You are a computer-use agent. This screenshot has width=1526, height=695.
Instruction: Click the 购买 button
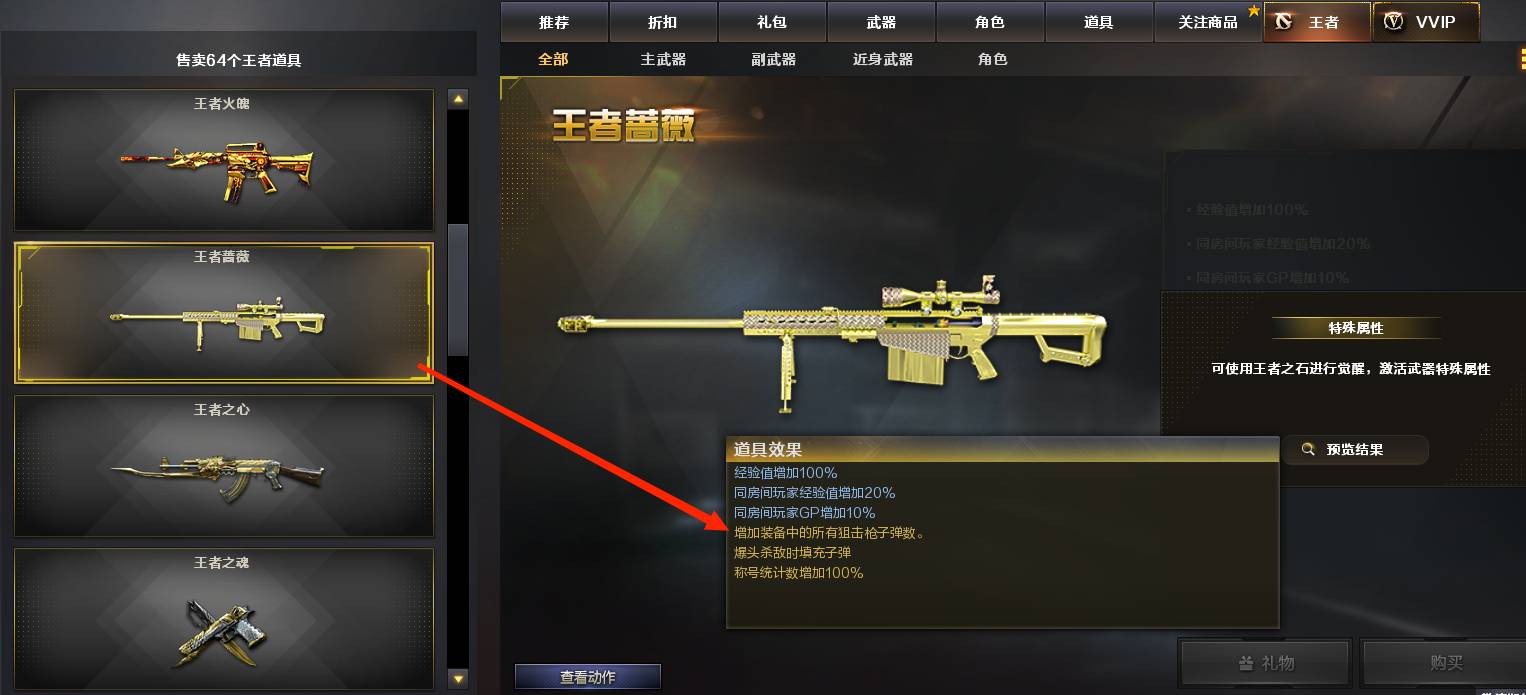pyautogui.click(x=1446, y=663)
